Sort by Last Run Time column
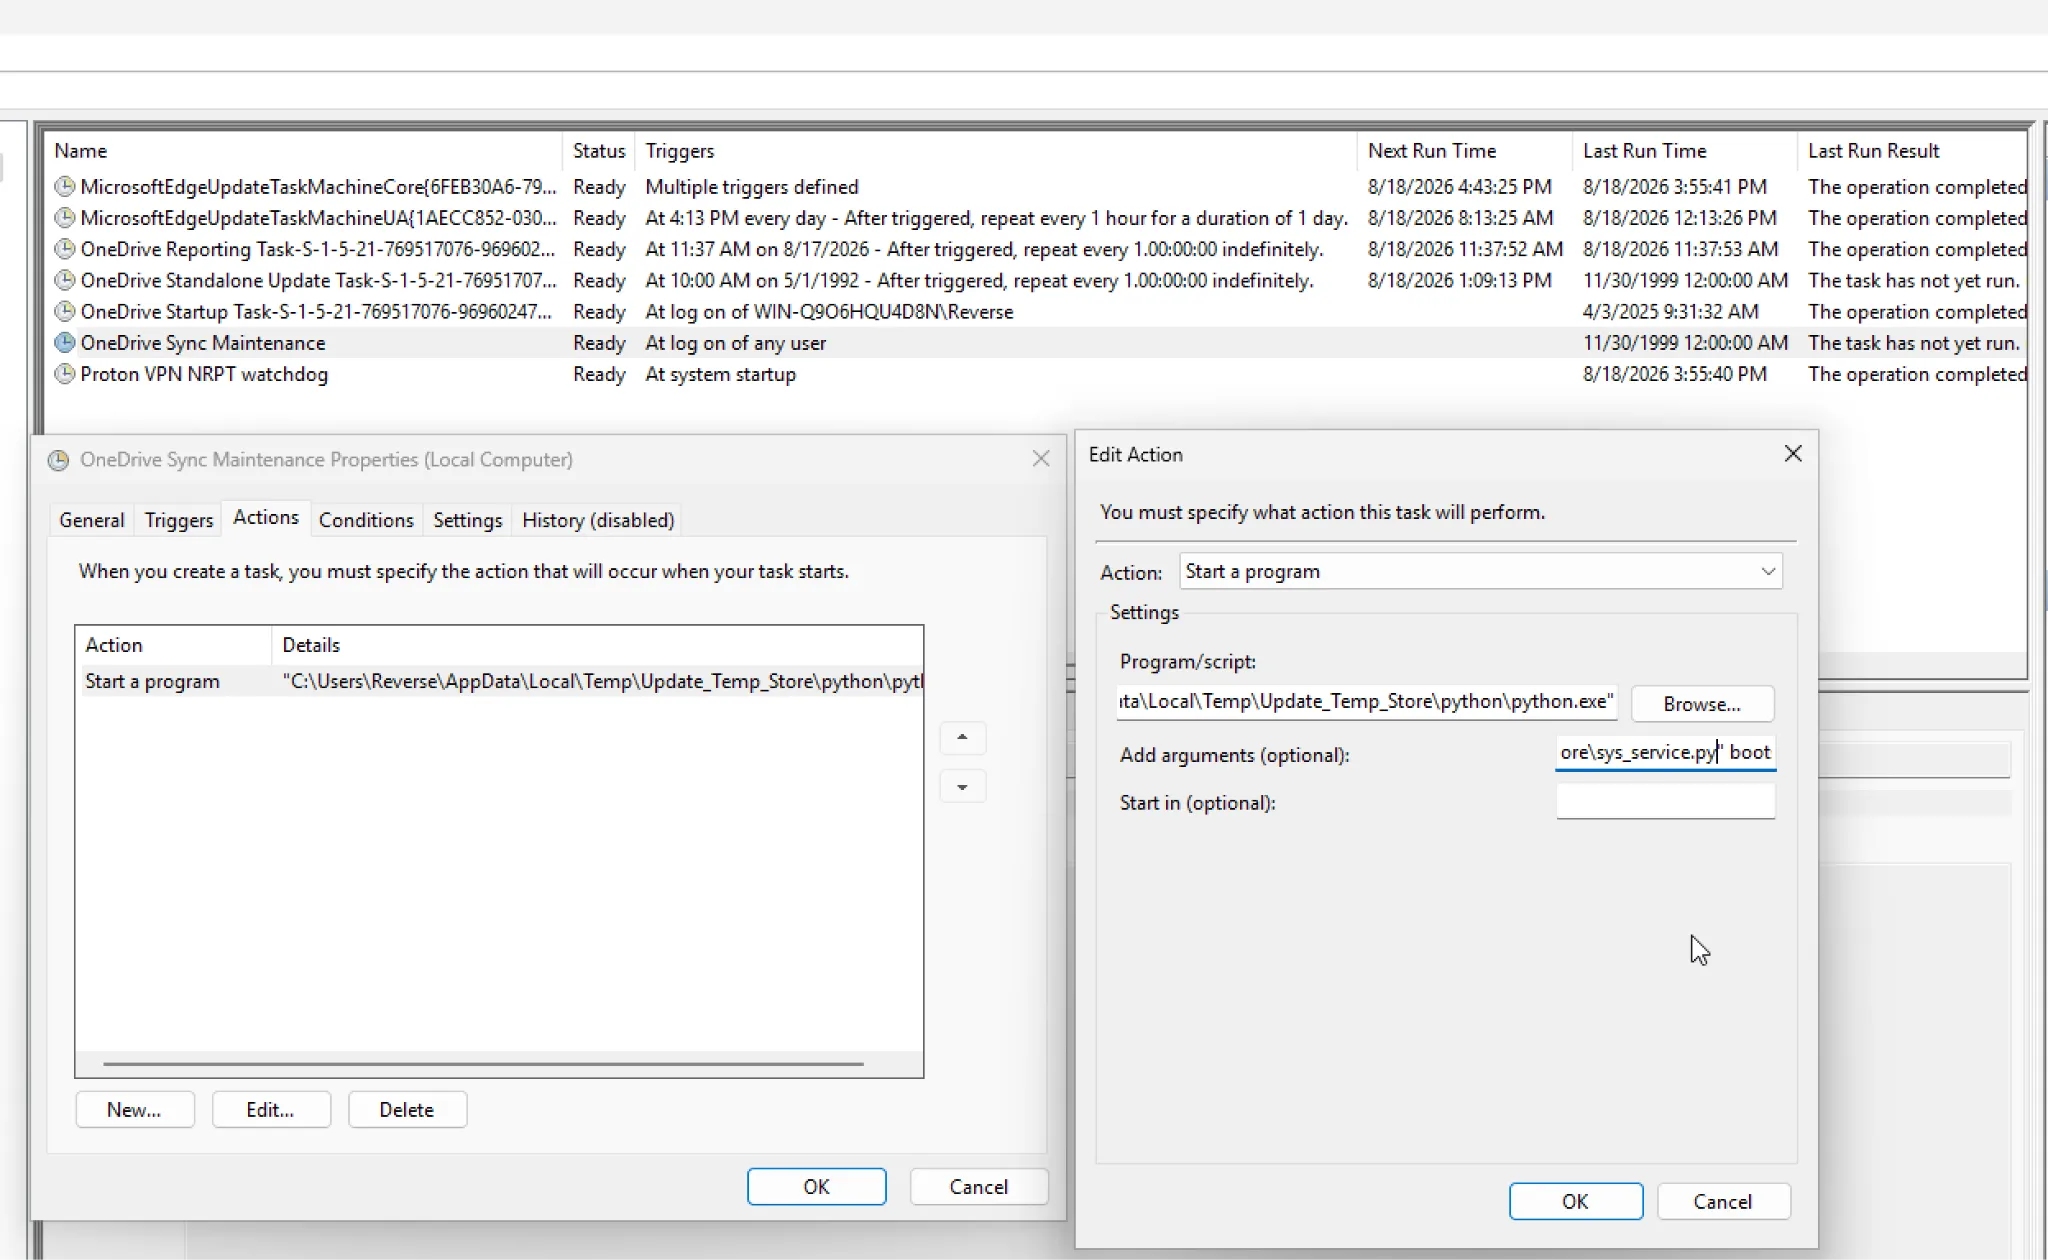The height and width of the screenshot is (1260, 2048). pos(1684,150)
